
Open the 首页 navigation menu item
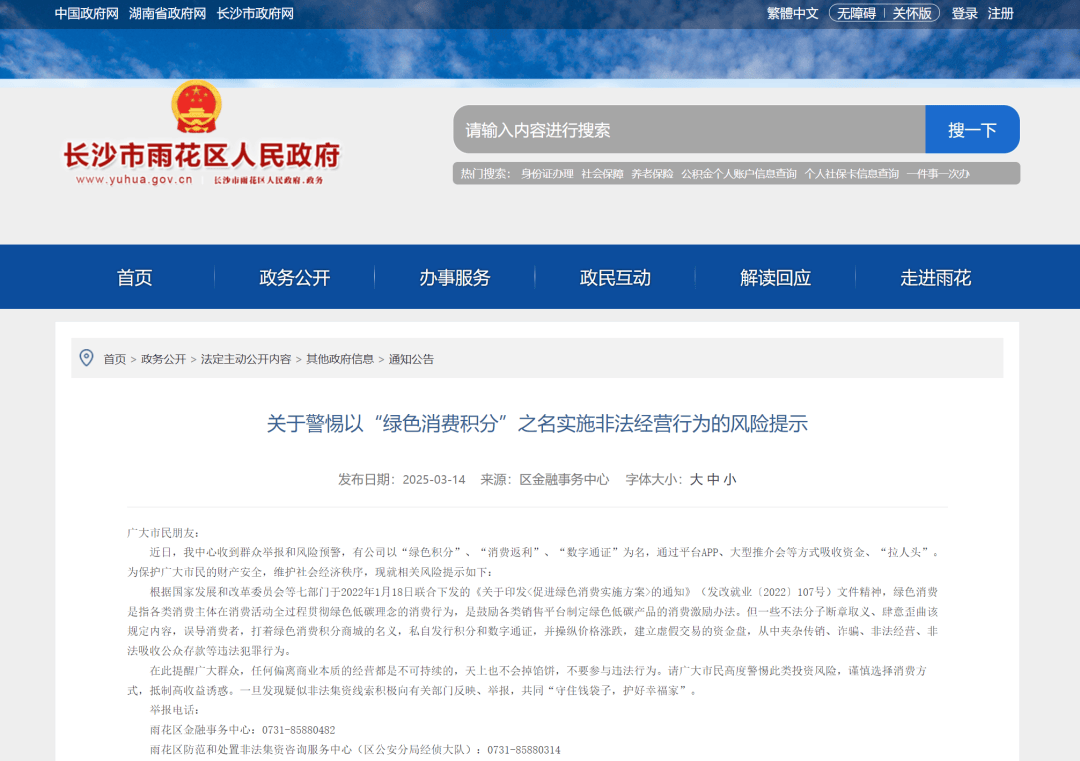135,278
